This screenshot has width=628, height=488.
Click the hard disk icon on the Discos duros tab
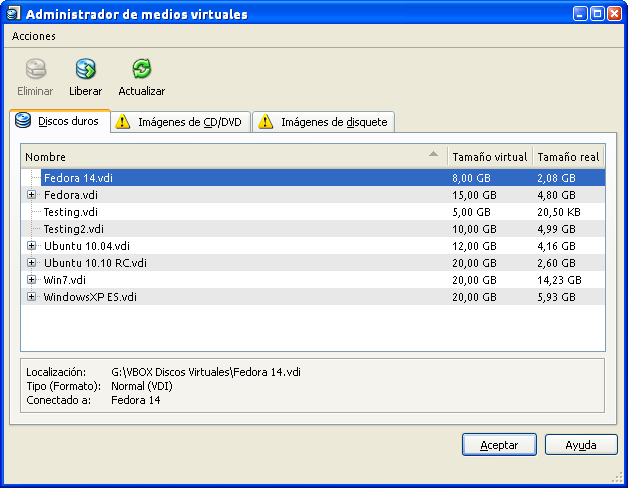(x=23, y=121)
